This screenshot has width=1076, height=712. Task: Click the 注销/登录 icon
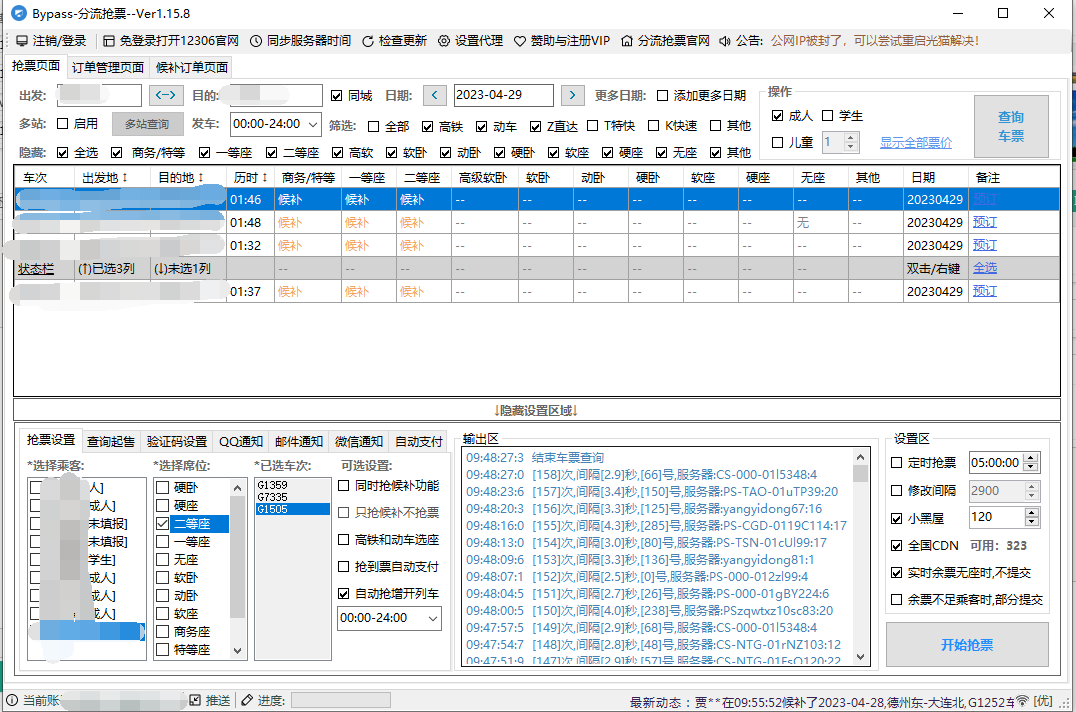tap(21, 41)
